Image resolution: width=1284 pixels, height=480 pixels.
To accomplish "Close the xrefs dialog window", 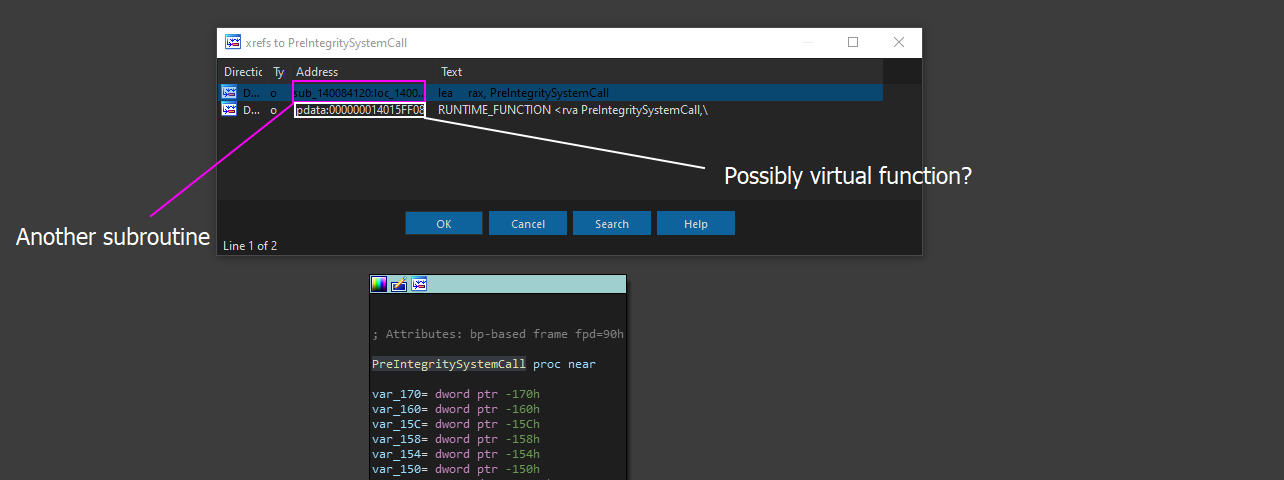I will coord(899,43).
